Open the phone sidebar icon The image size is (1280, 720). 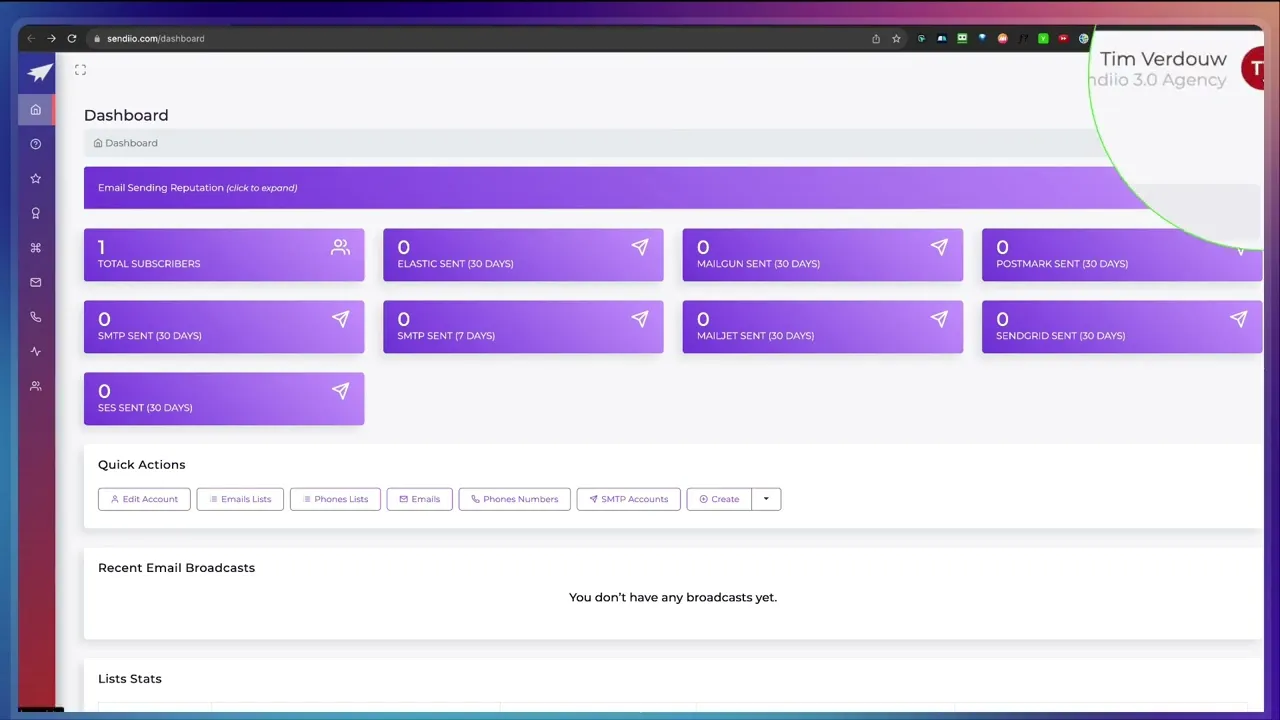(x=36, y=317)
